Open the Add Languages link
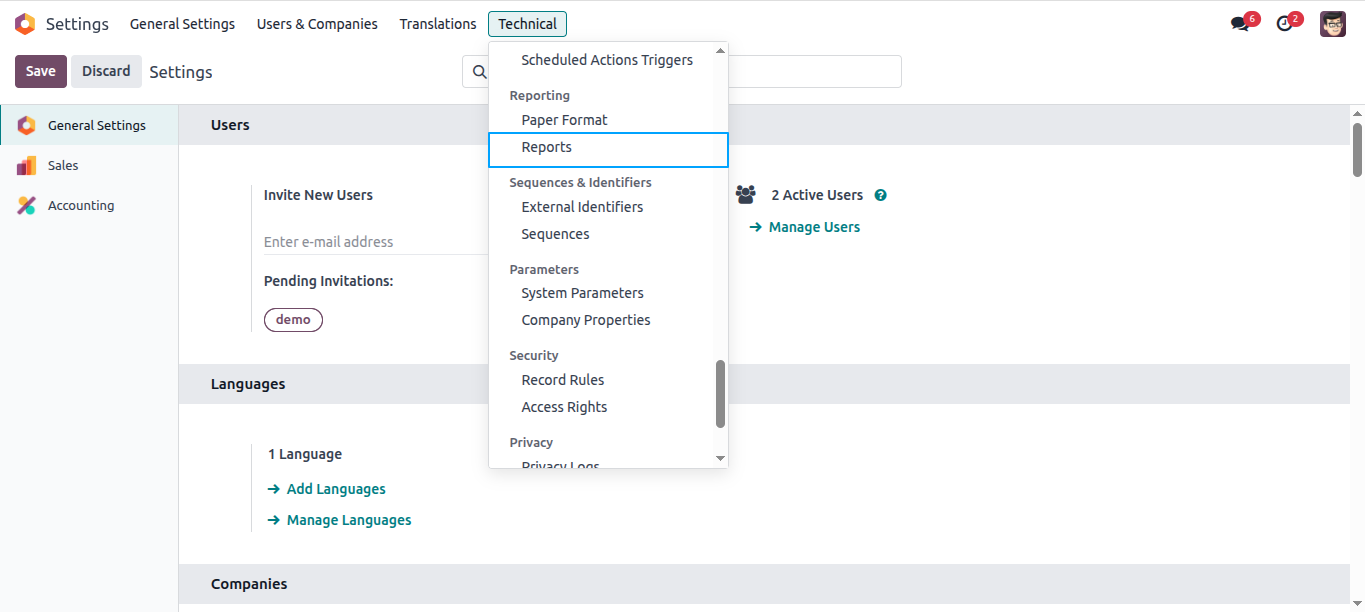 326,489
